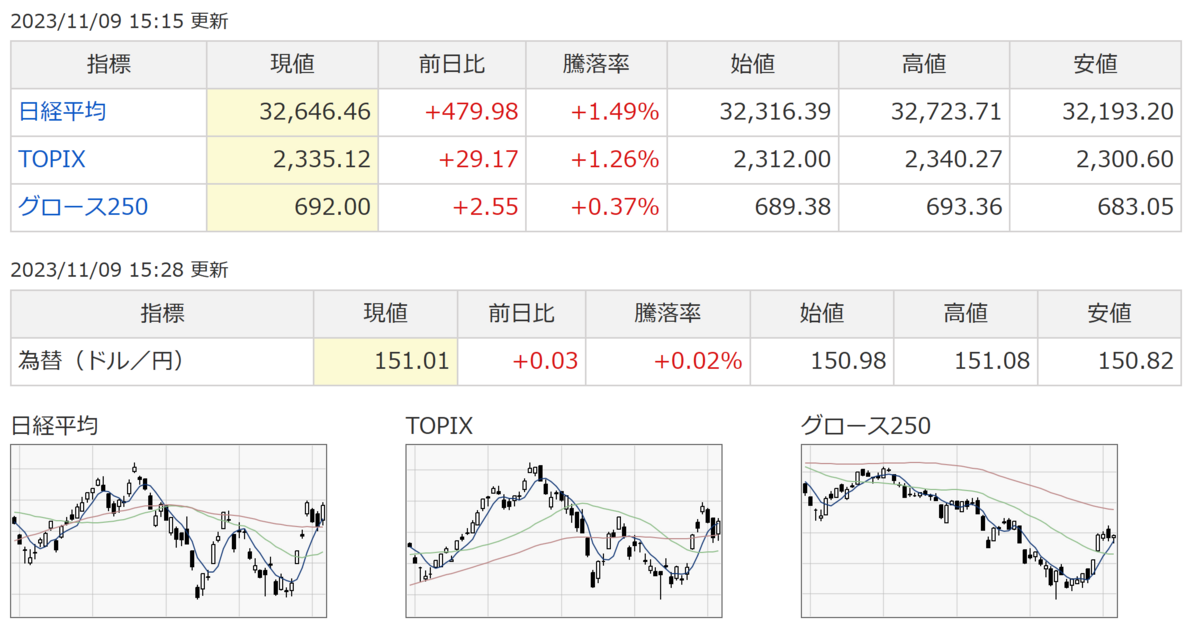This screenshot has width=1200, height=626.
Task: Open the グロース250 link
Action: coord(83,207)
